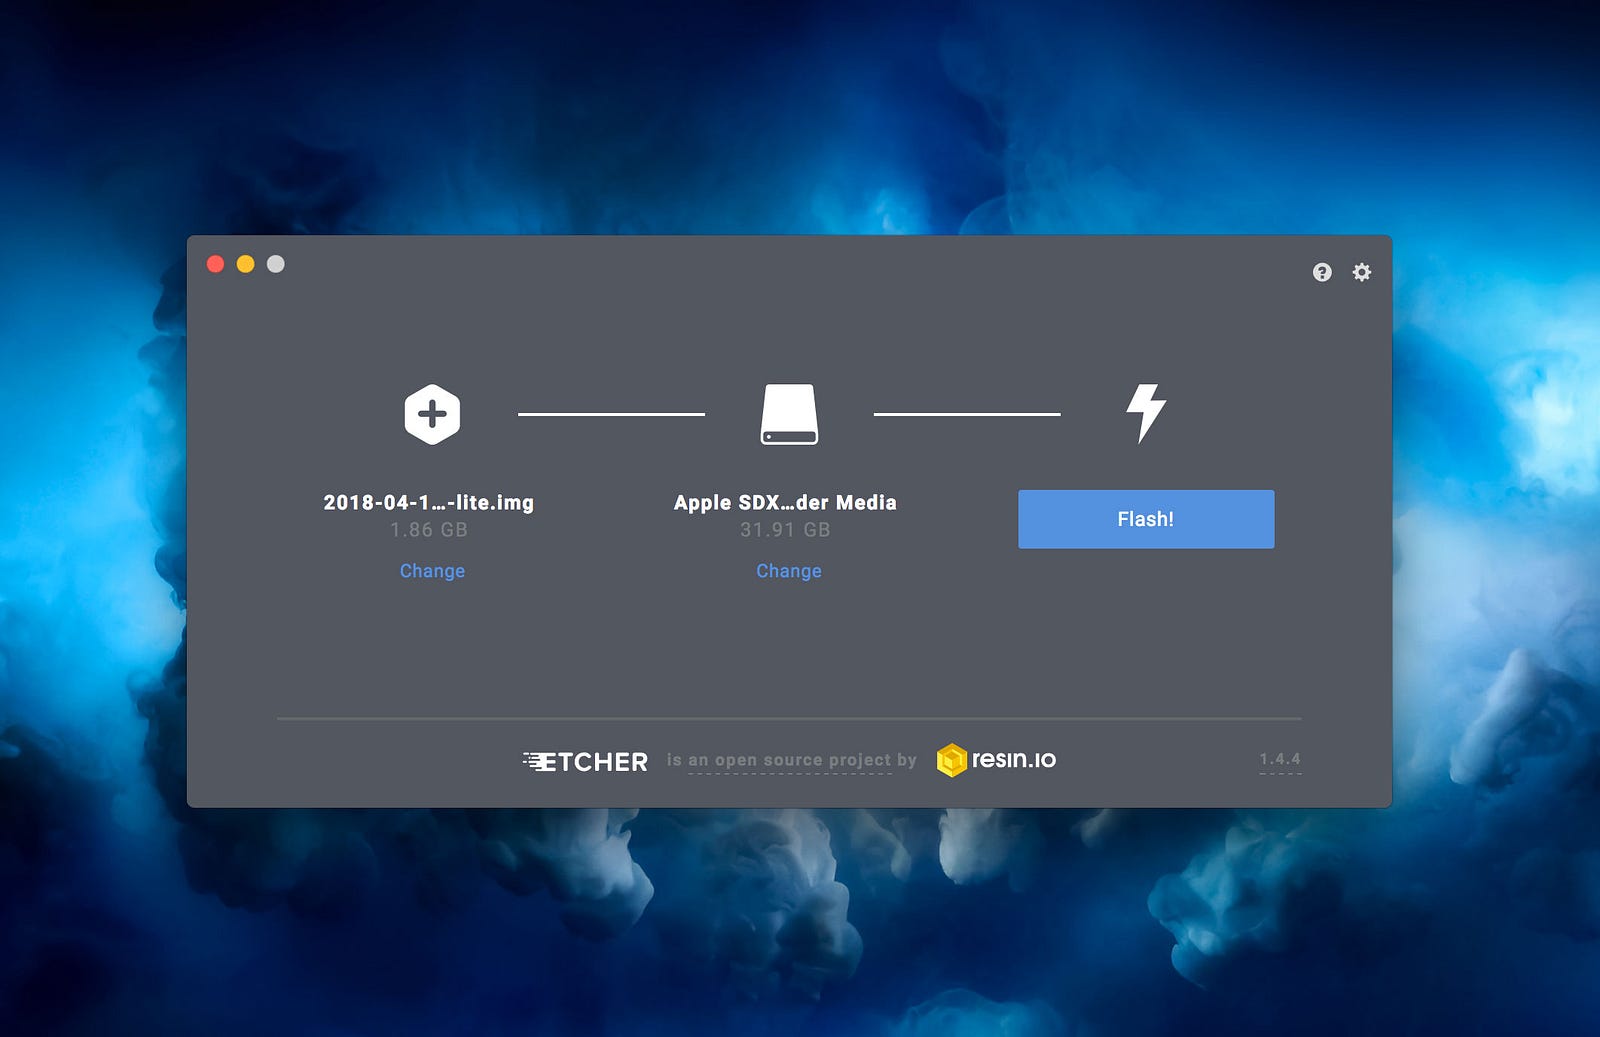Click the drive icon for Apple SDXC media
This screenshot has height=1037, width=1600.
(x=789, y=414)
